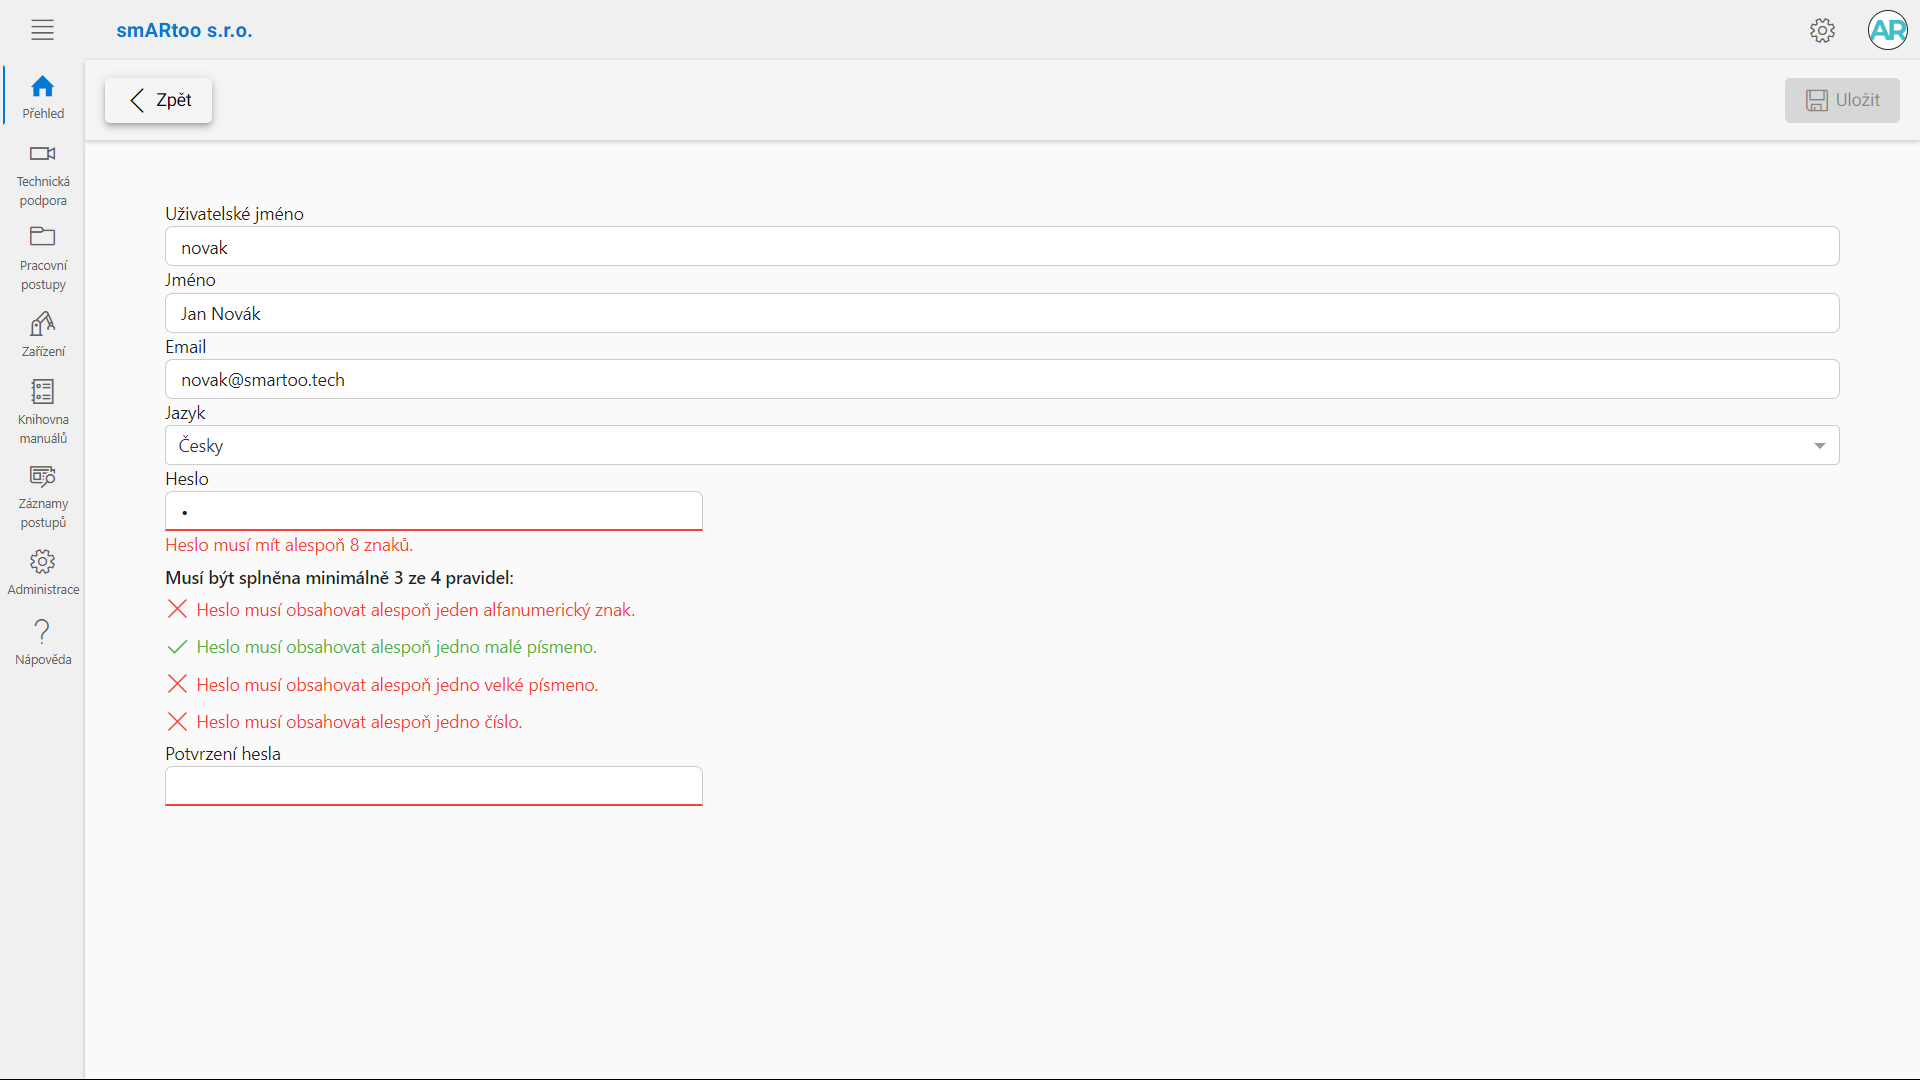The height and width of the screenshot is (1080, 1920).
Task: Click the Heslo password field
Action: coord(434,511)
